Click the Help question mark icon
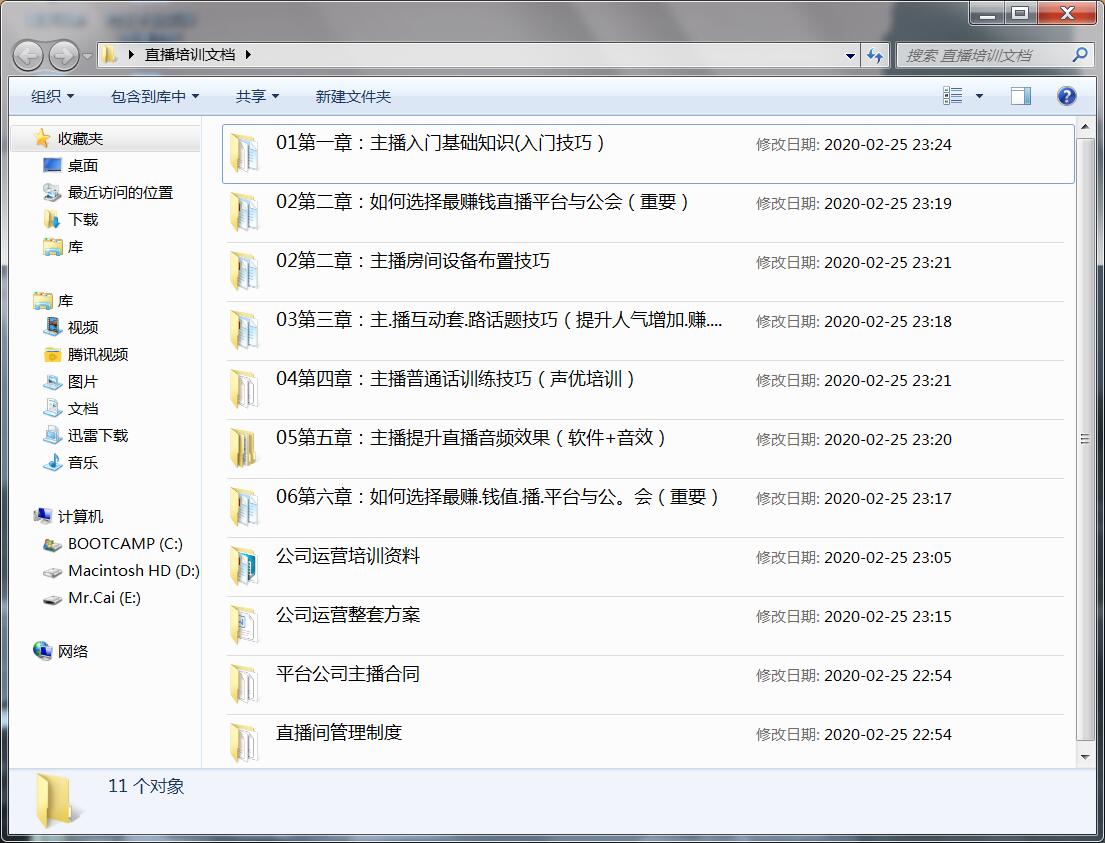This screenshot has height=843, width=1105. tap(1066, 96)
